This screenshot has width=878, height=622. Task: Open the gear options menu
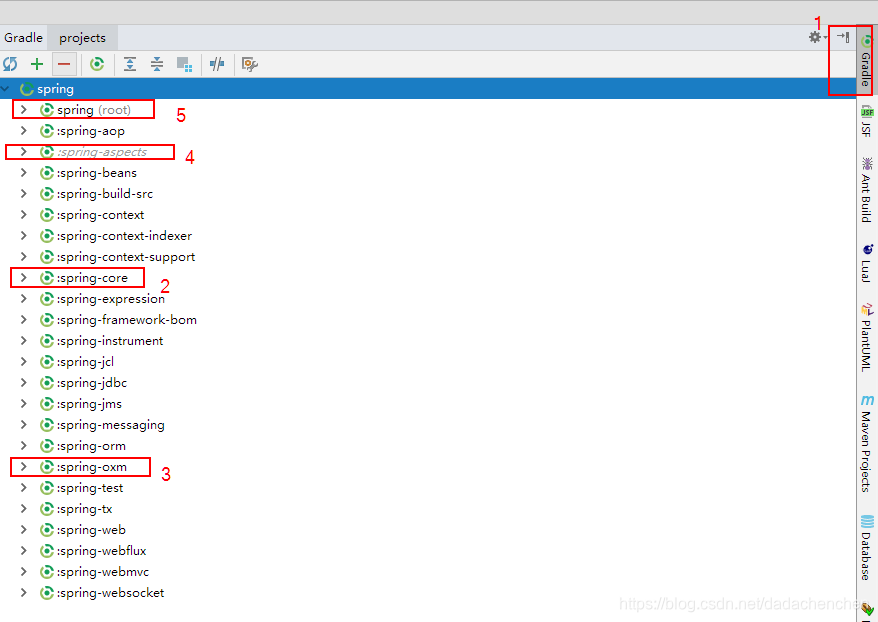point(816,38)
